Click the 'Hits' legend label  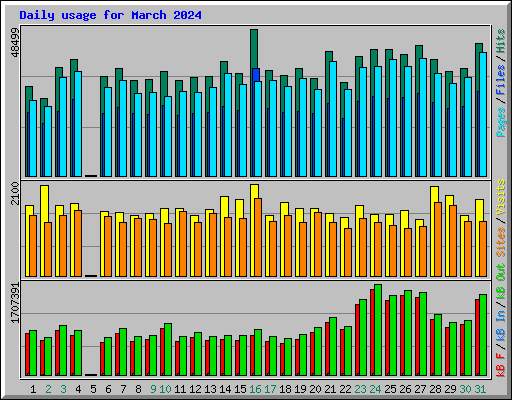[501, 41]
